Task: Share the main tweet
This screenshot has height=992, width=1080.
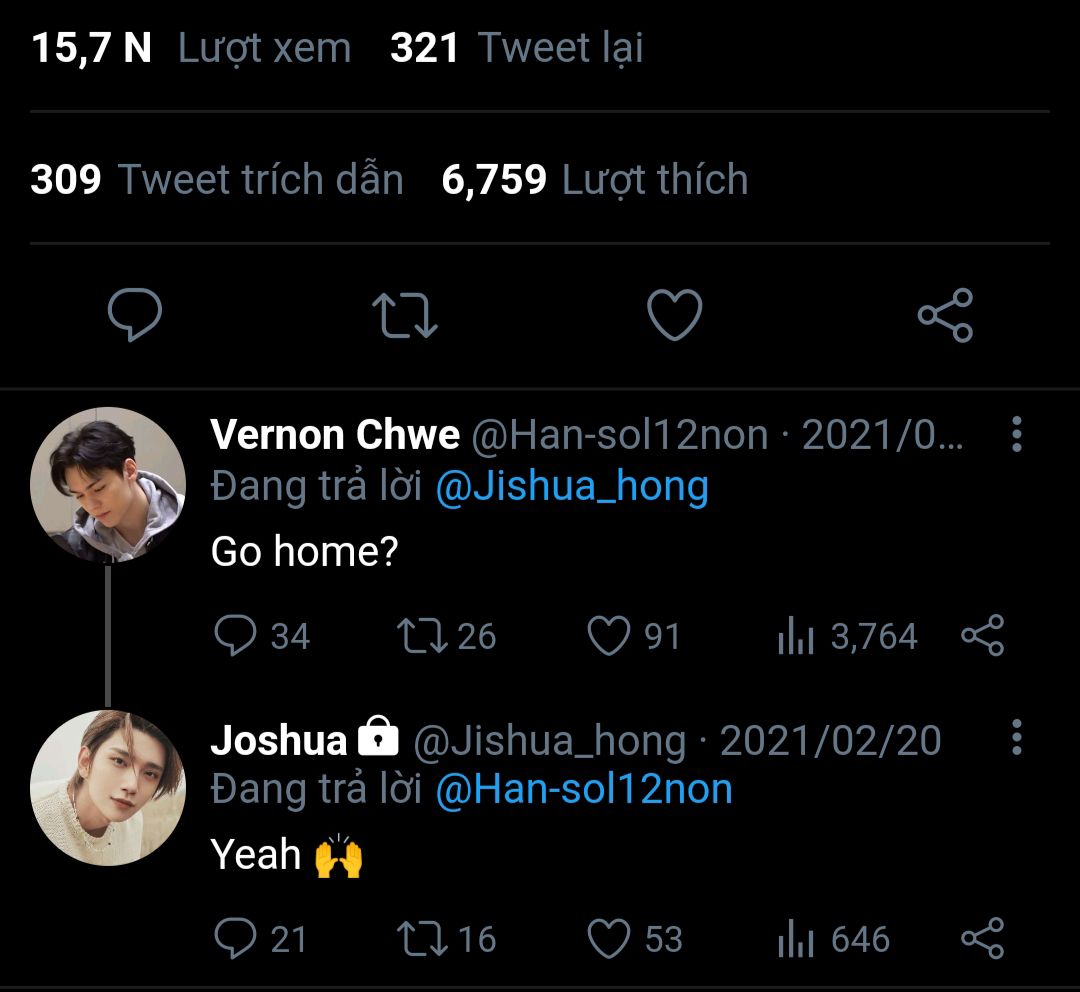Action: [945, 316]
